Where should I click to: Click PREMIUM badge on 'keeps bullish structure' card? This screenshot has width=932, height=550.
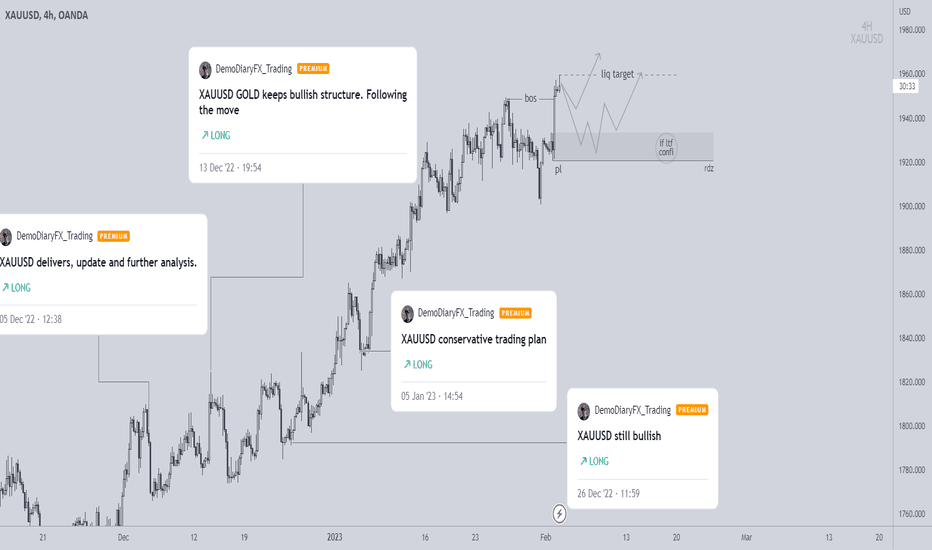(x=313, y=69)
